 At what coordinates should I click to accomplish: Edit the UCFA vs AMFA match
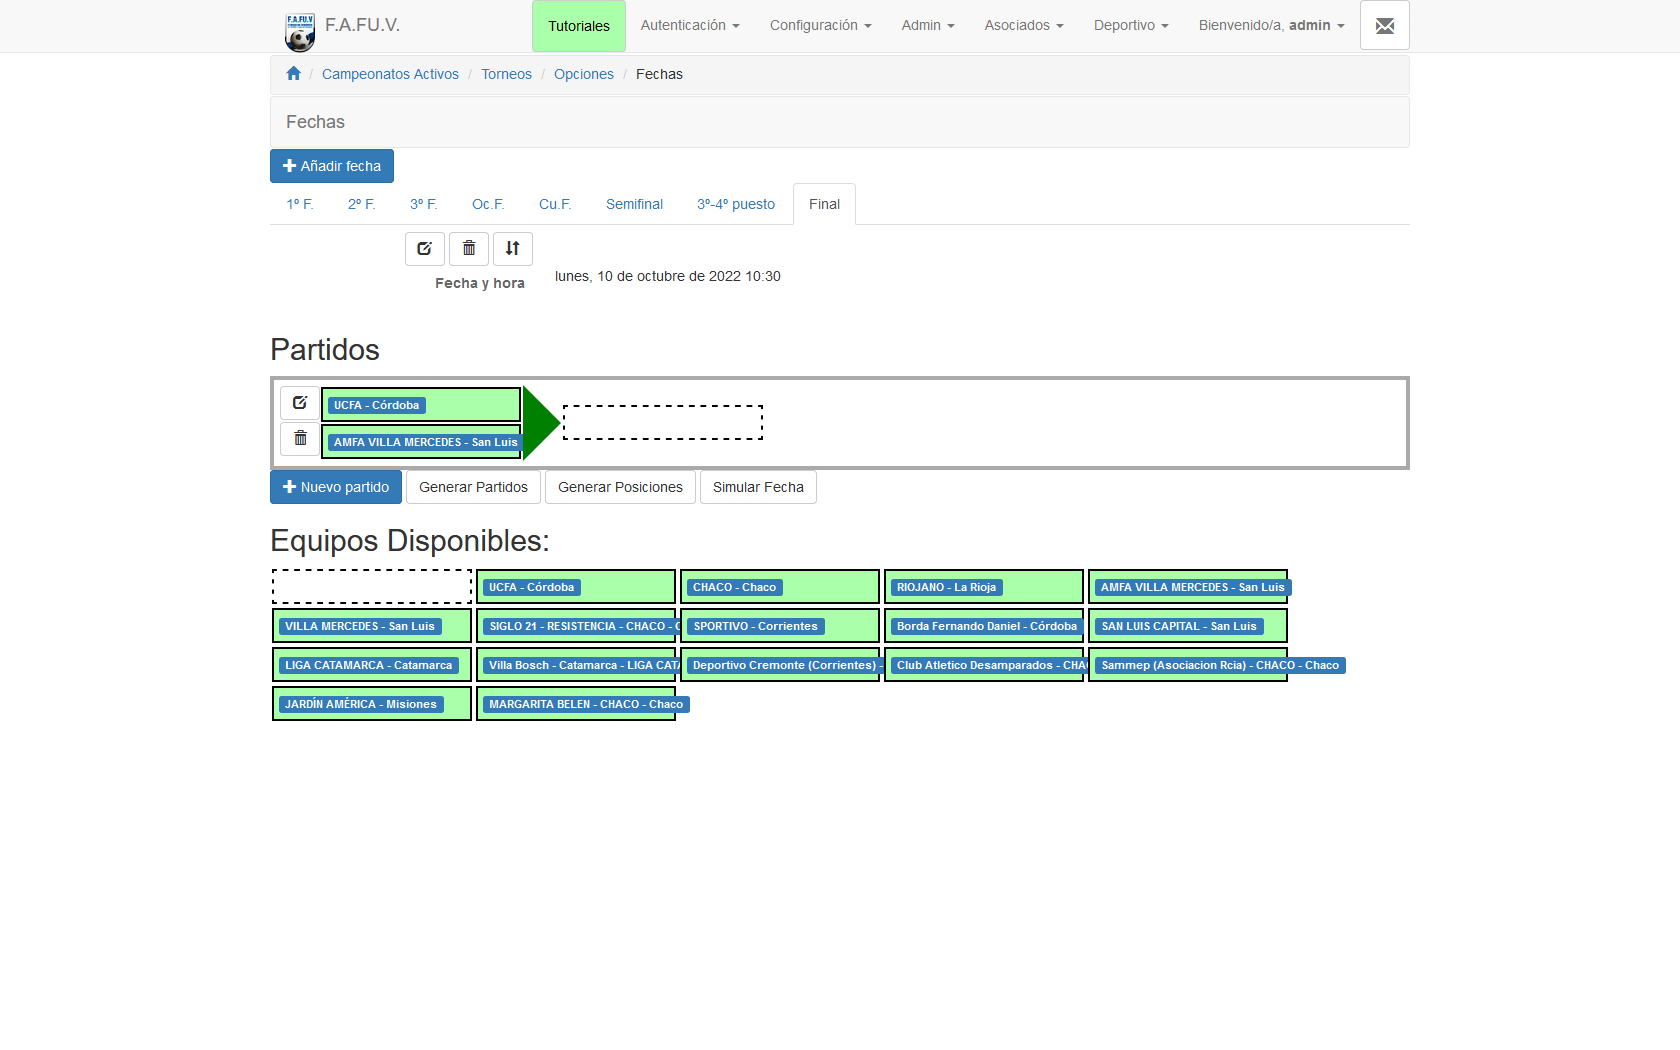(300, 403)
